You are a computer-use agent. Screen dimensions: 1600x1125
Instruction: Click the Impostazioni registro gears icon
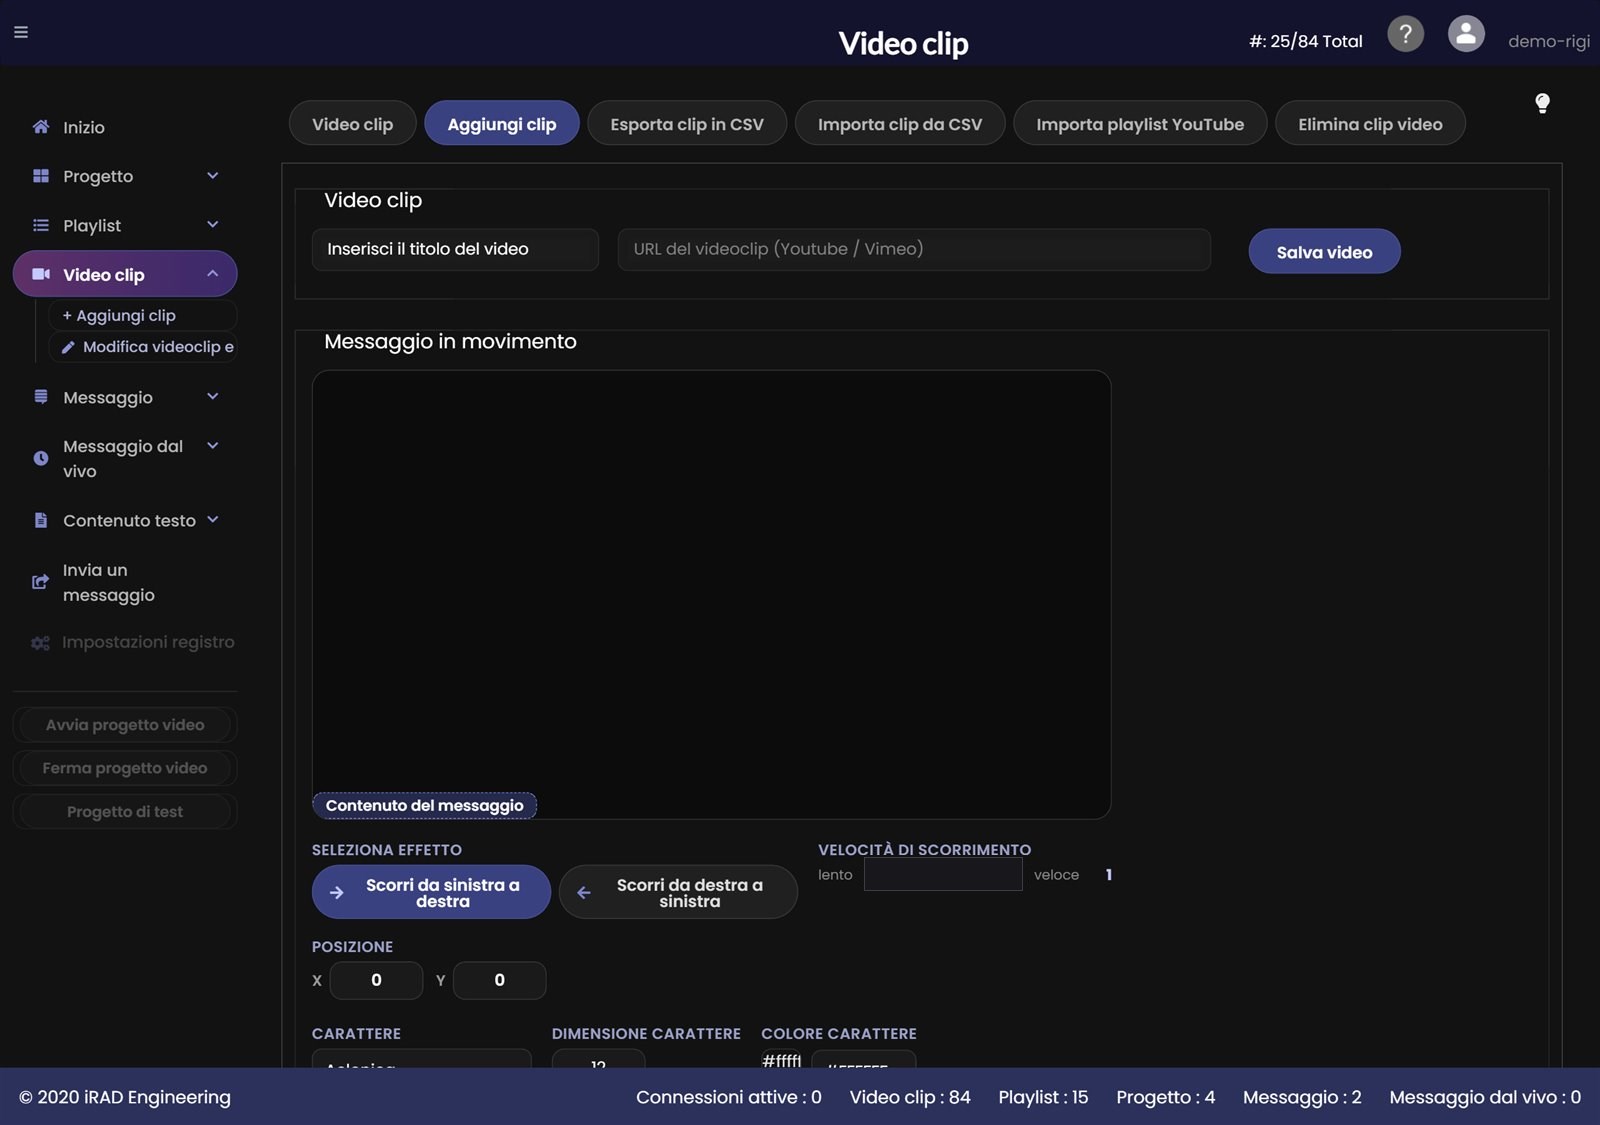tap(40, 643)
